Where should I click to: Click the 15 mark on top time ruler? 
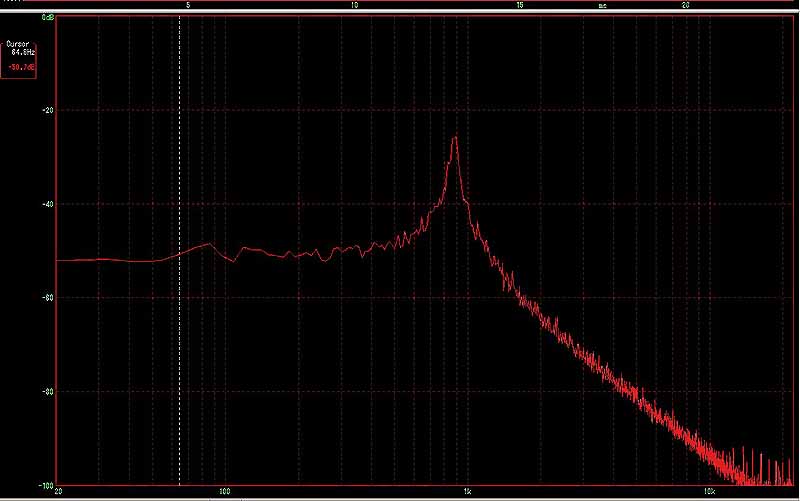coord(519,5)
